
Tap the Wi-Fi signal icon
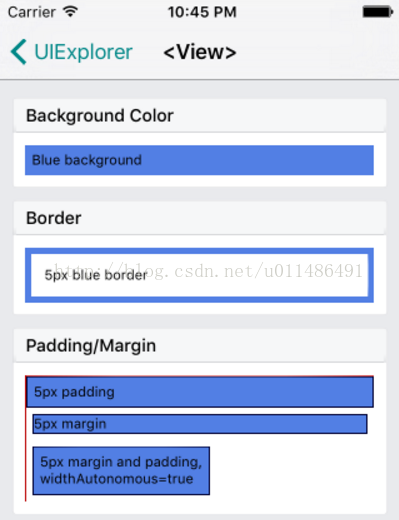point(71,12)
